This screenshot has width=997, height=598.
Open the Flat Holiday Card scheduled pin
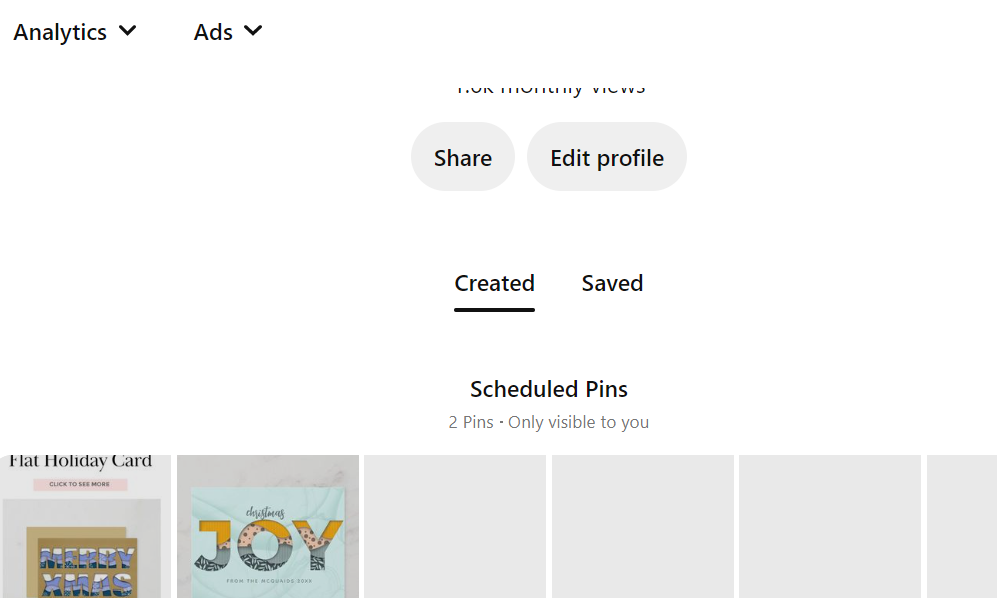pyautogui.click(x=85, y=526)
